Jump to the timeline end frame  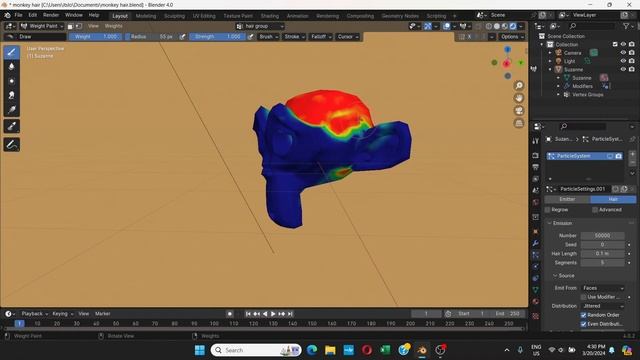[290, 314]
